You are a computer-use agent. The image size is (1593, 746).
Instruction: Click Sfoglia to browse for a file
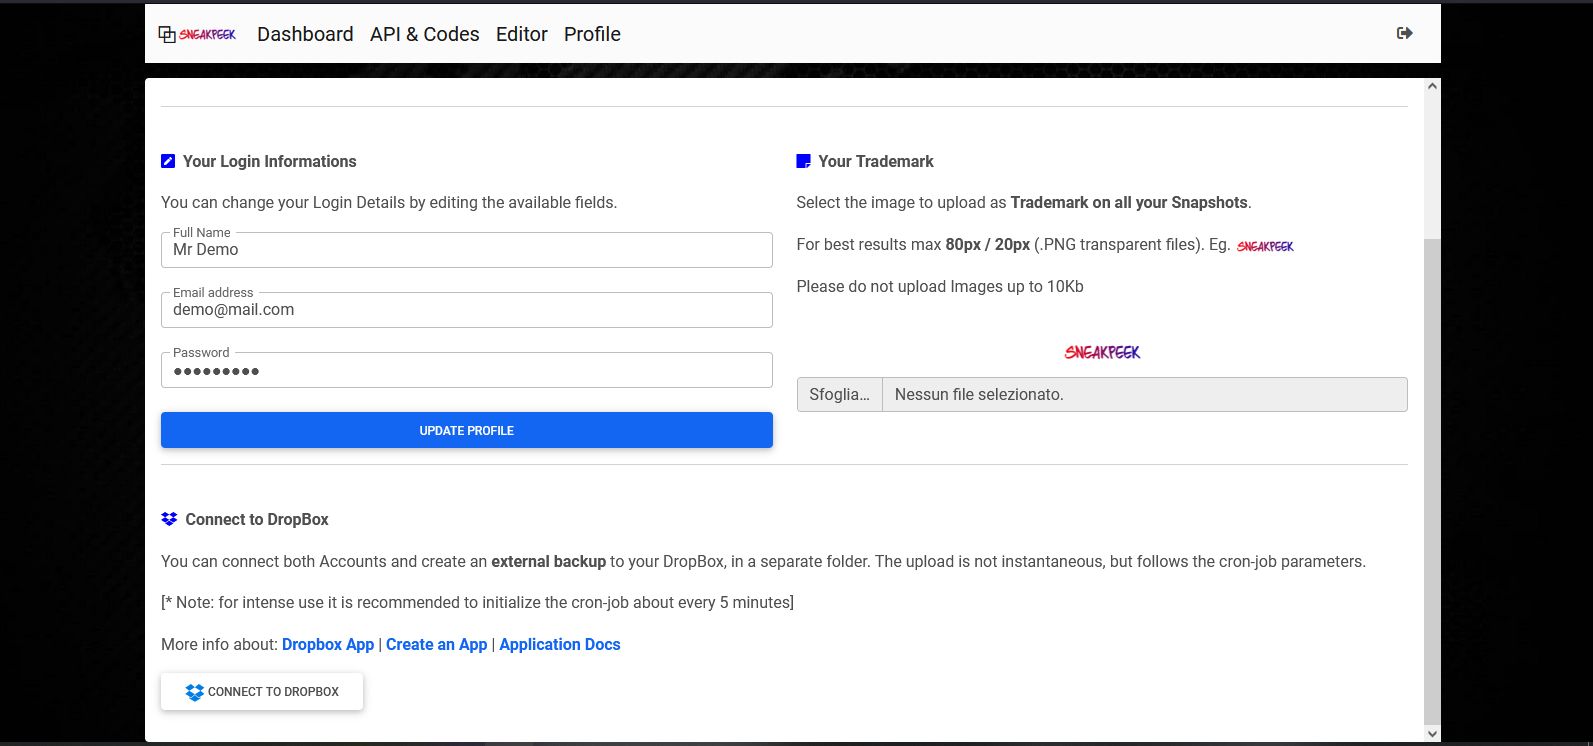point(839,394)
